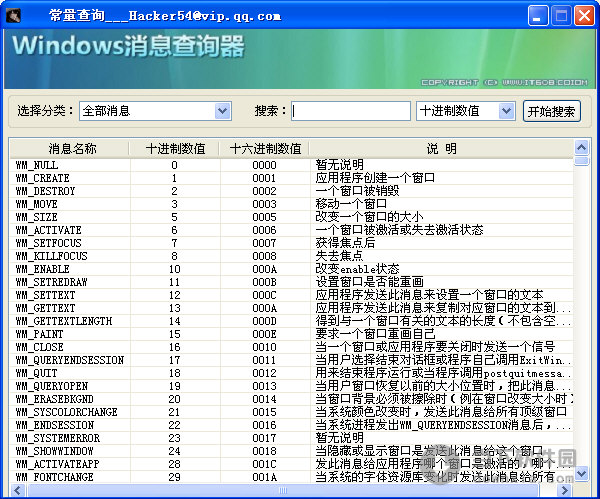This screenshot has width=600, height=499.
Task: Select the WM_NULL row
Action: [292, 165]
